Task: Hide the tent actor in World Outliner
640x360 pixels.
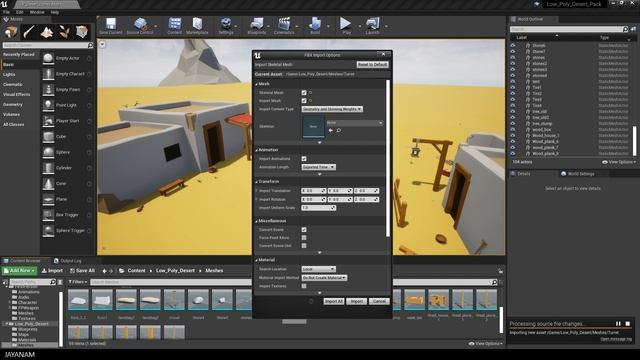Action: point(513,81)
